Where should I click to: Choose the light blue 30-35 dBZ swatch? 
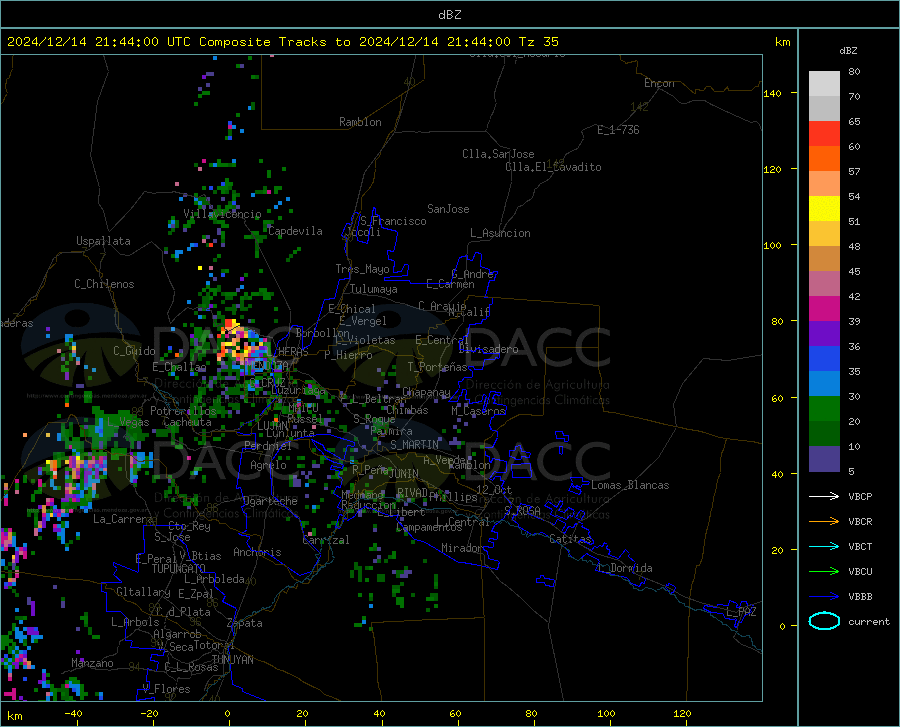click(x=824, y=384)
